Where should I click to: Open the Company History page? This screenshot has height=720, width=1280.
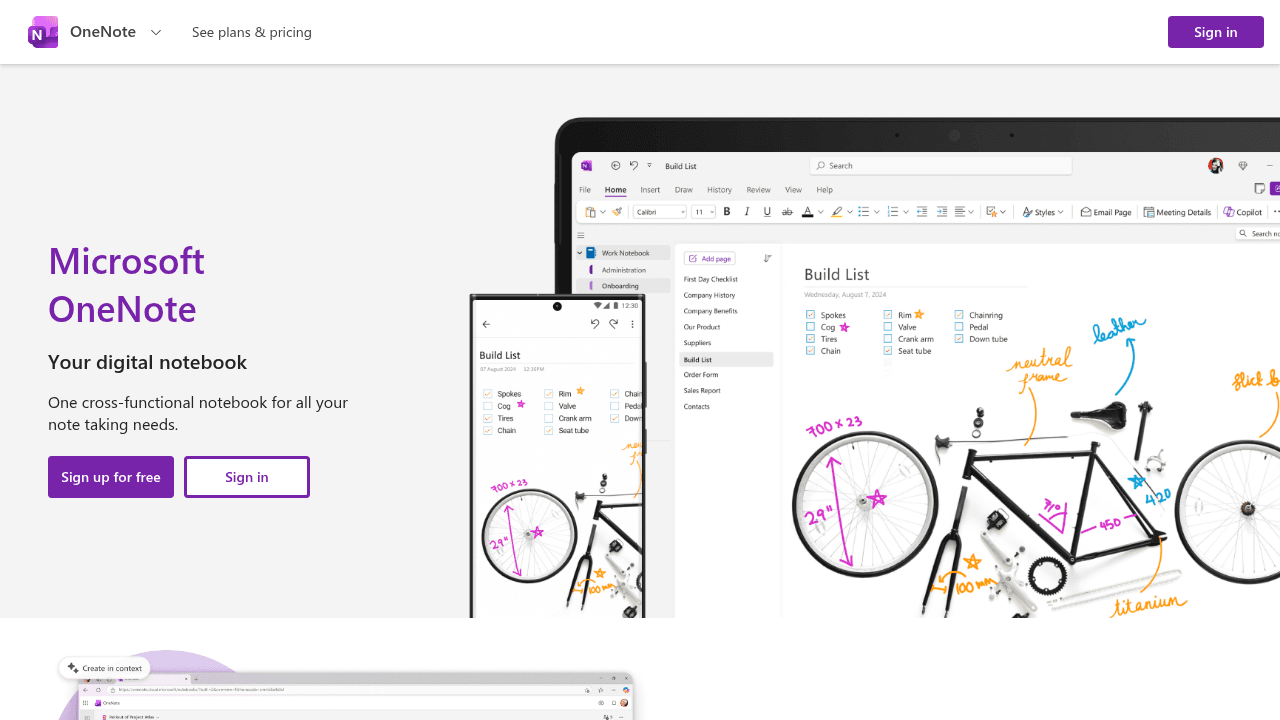point(709,295)
